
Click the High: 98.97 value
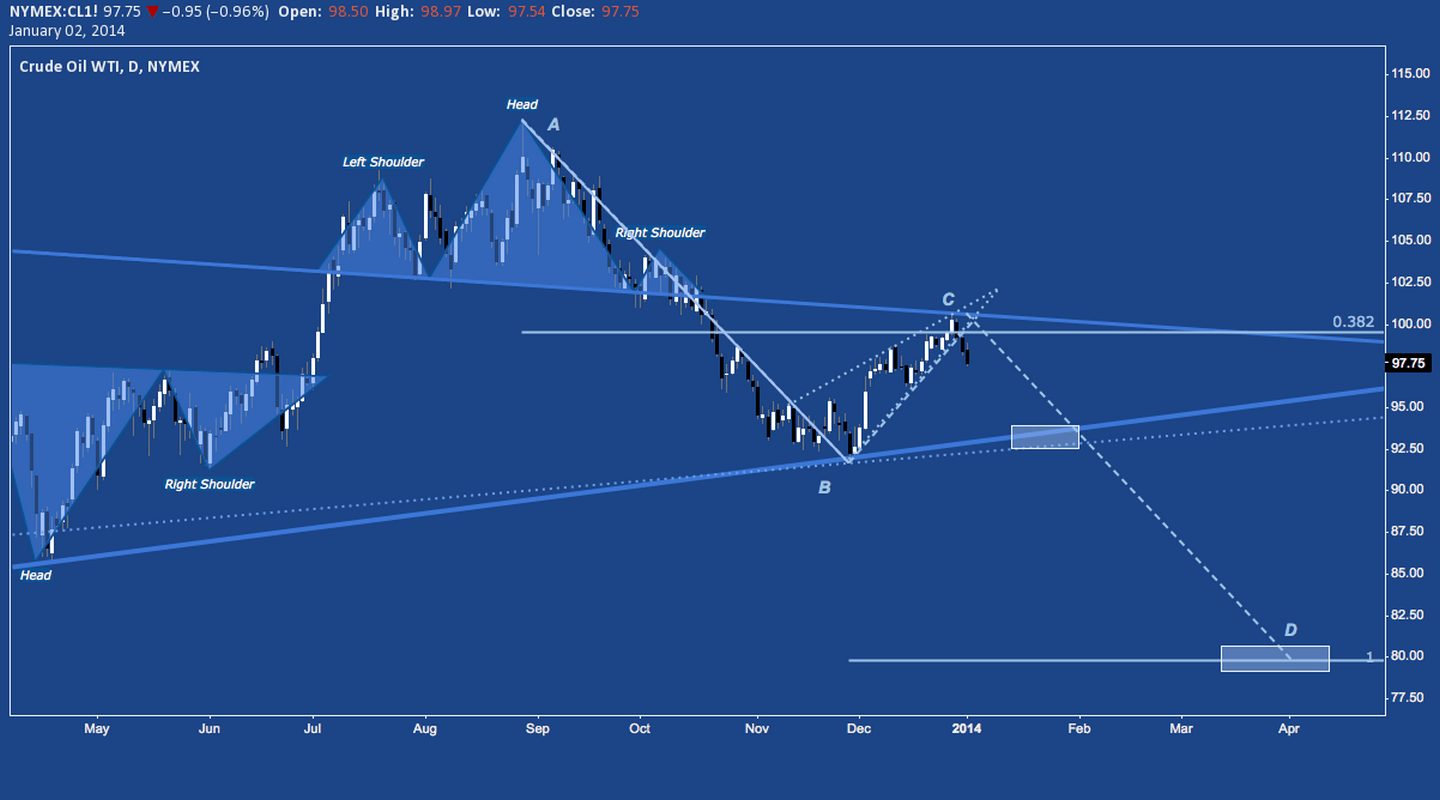tap(440, 12)
